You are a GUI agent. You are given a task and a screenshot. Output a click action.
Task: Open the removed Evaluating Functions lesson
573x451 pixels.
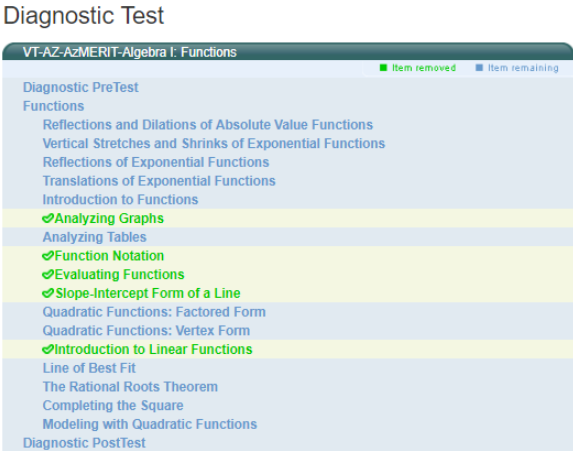point(119,274)
